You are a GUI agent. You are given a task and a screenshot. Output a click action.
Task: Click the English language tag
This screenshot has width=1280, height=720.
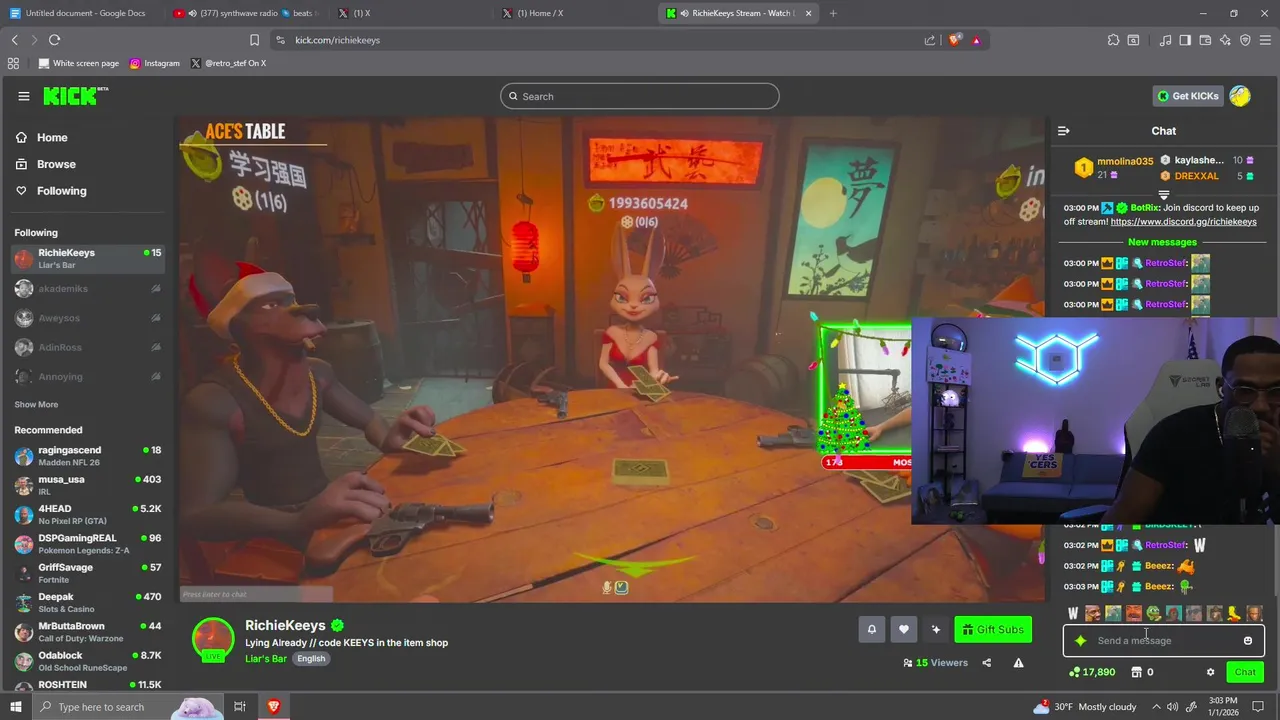pyautogui.click(x=311, y=659)
